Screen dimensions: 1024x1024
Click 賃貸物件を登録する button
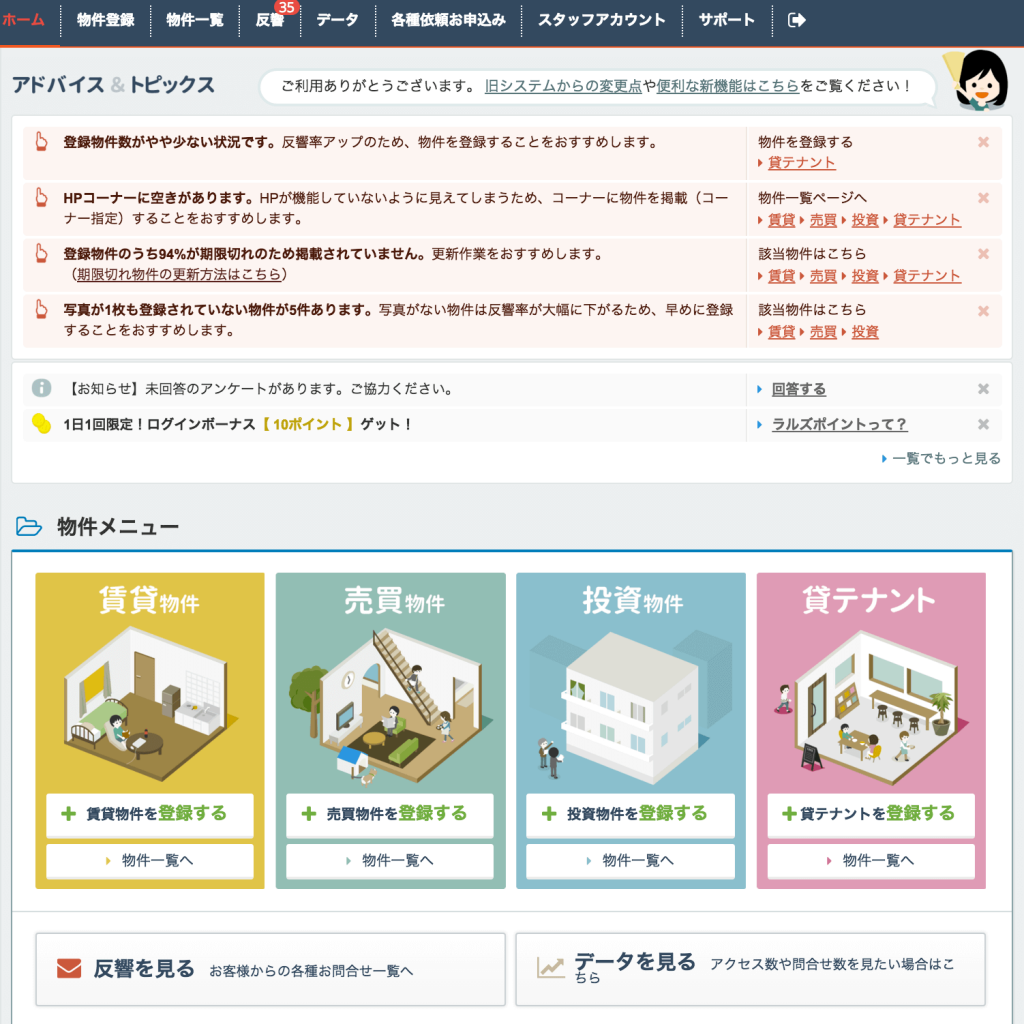click(x=148, y=816)
